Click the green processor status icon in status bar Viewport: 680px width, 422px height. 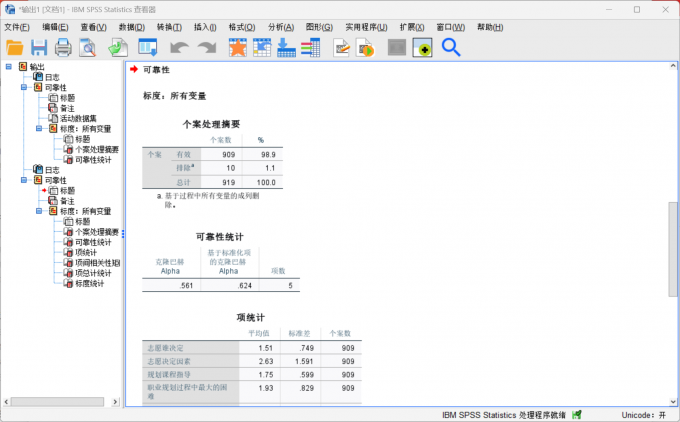point(577,415)
